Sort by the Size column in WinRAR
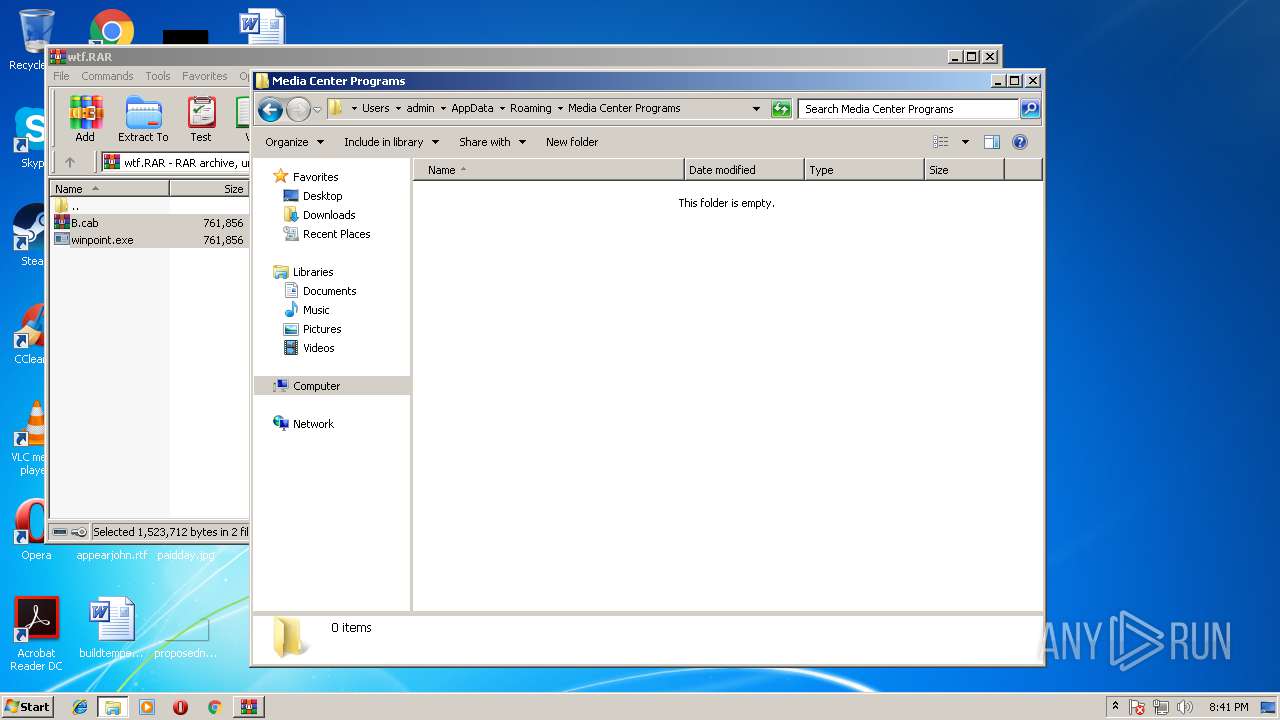 pyautogui.click(x=209, y=188)
